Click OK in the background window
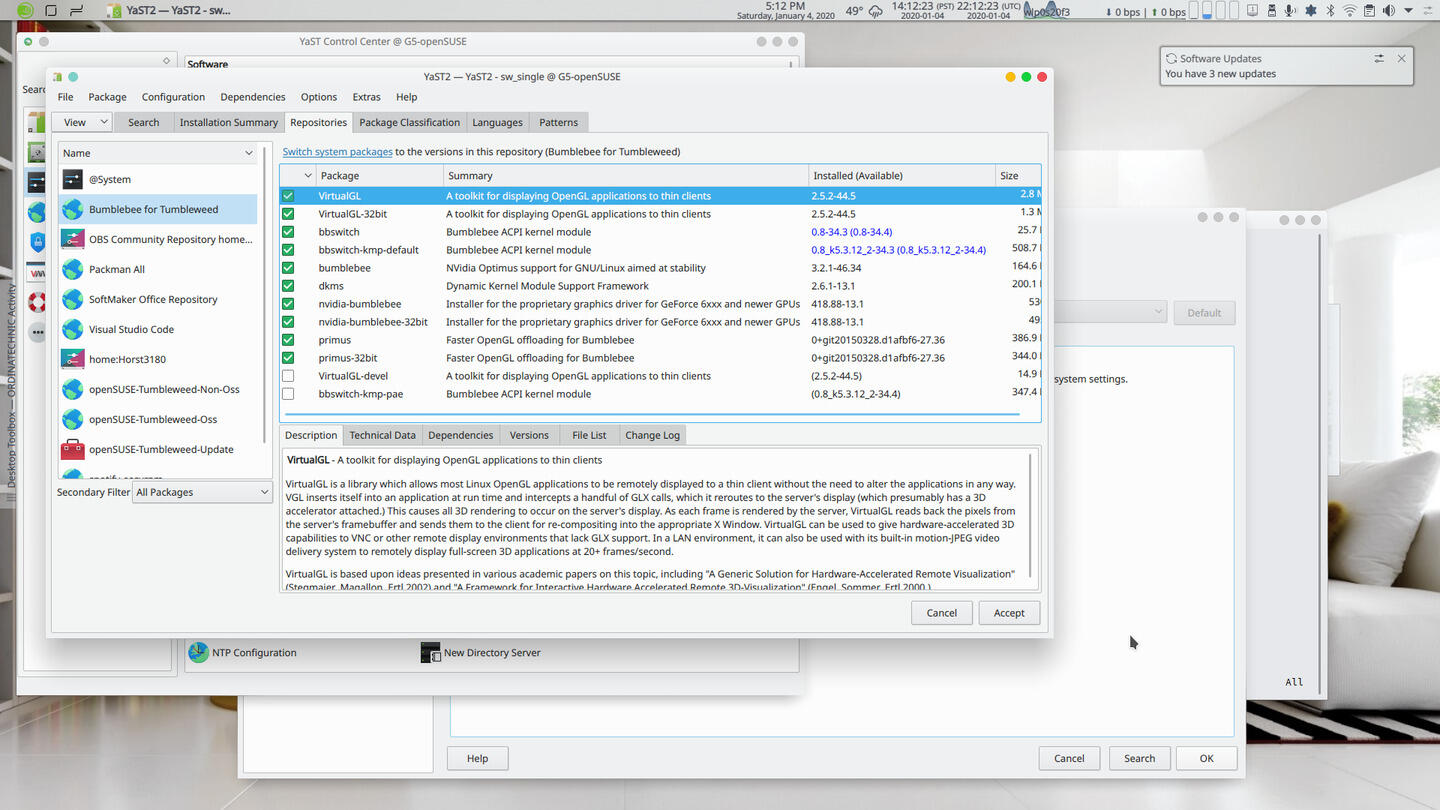The image size is (1440, 810). (1206, 758)
